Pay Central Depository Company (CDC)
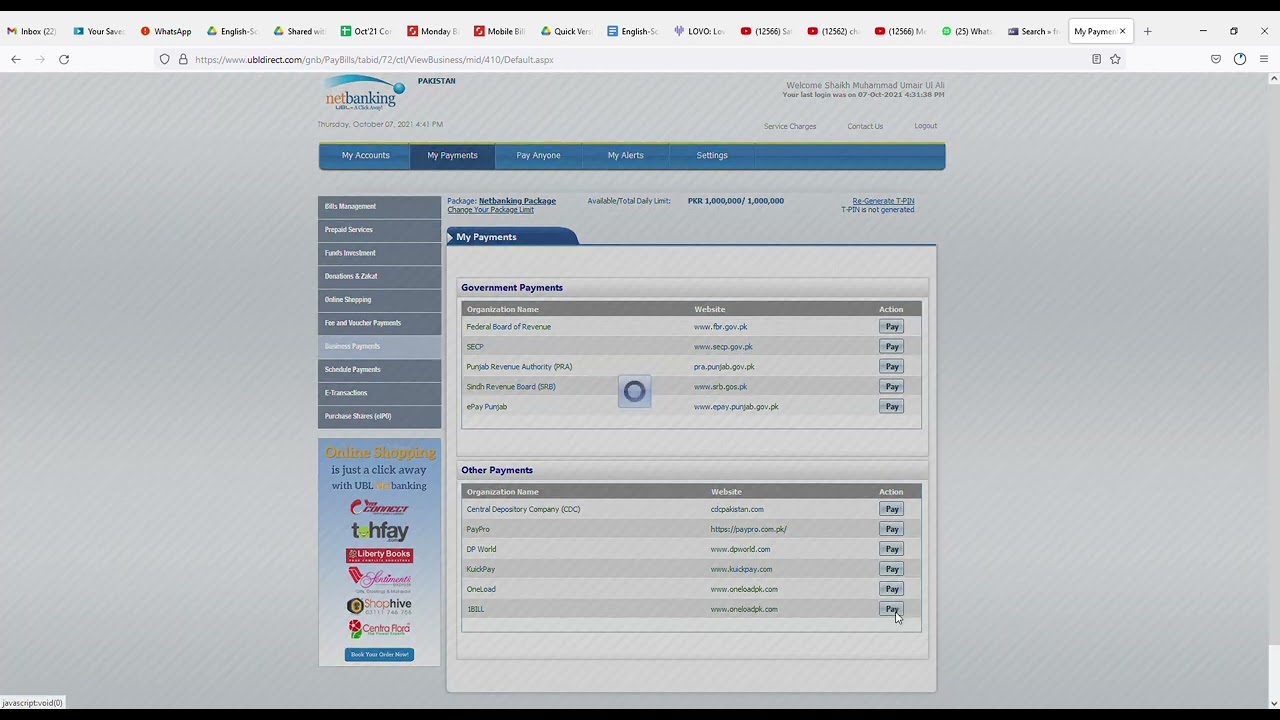1280x720 pixels. coord(892,509)
